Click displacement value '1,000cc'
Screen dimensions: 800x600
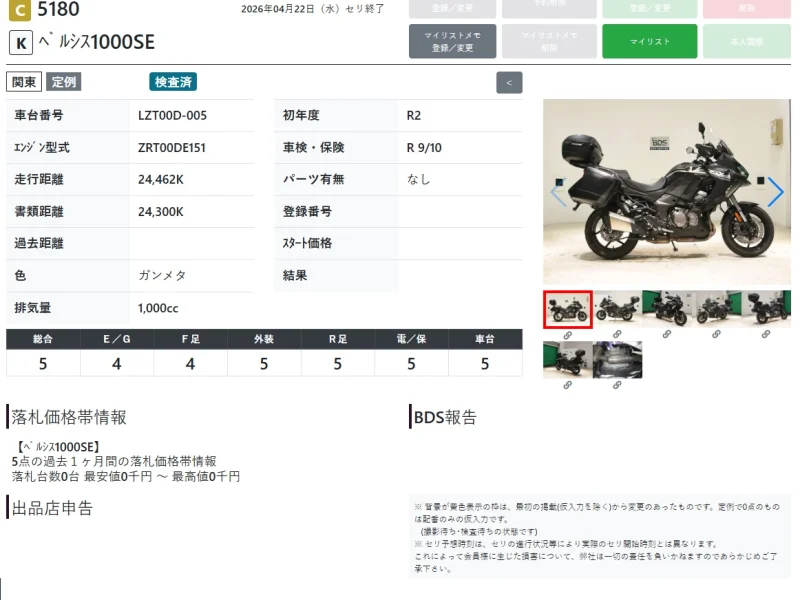click(158, 308)
